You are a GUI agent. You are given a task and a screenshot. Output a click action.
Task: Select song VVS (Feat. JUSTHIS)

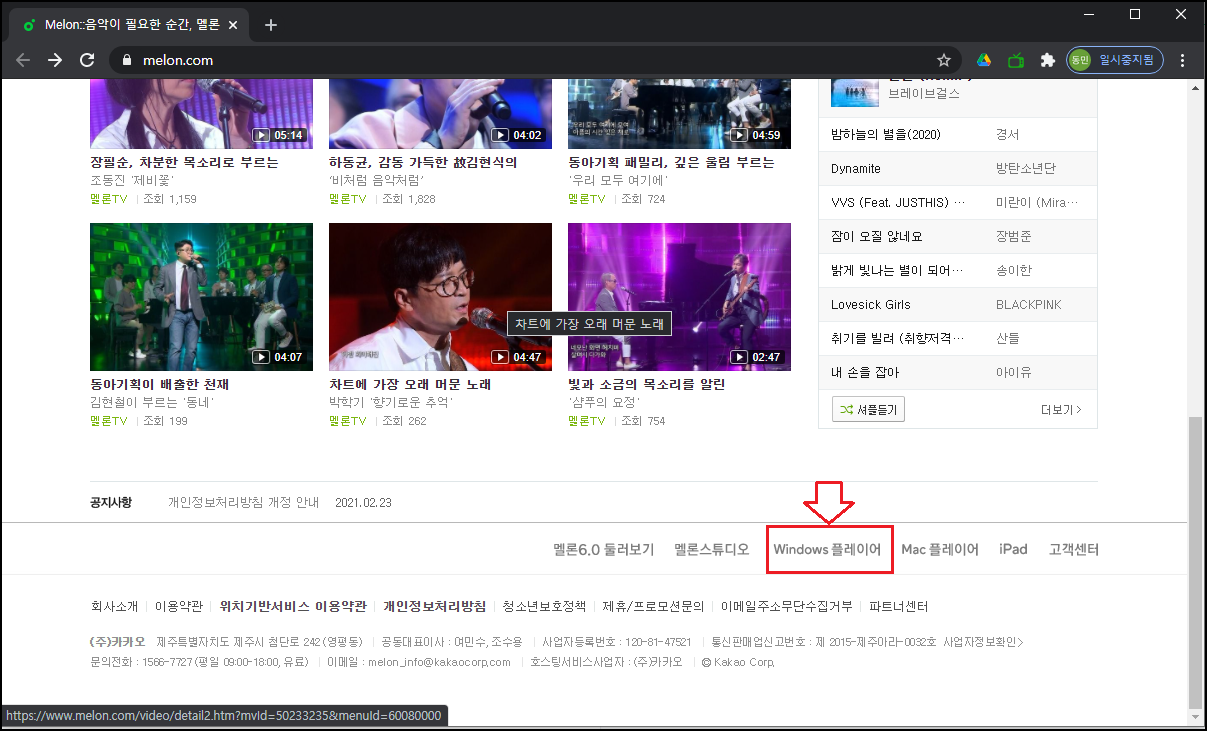click(x=898, y=203)
